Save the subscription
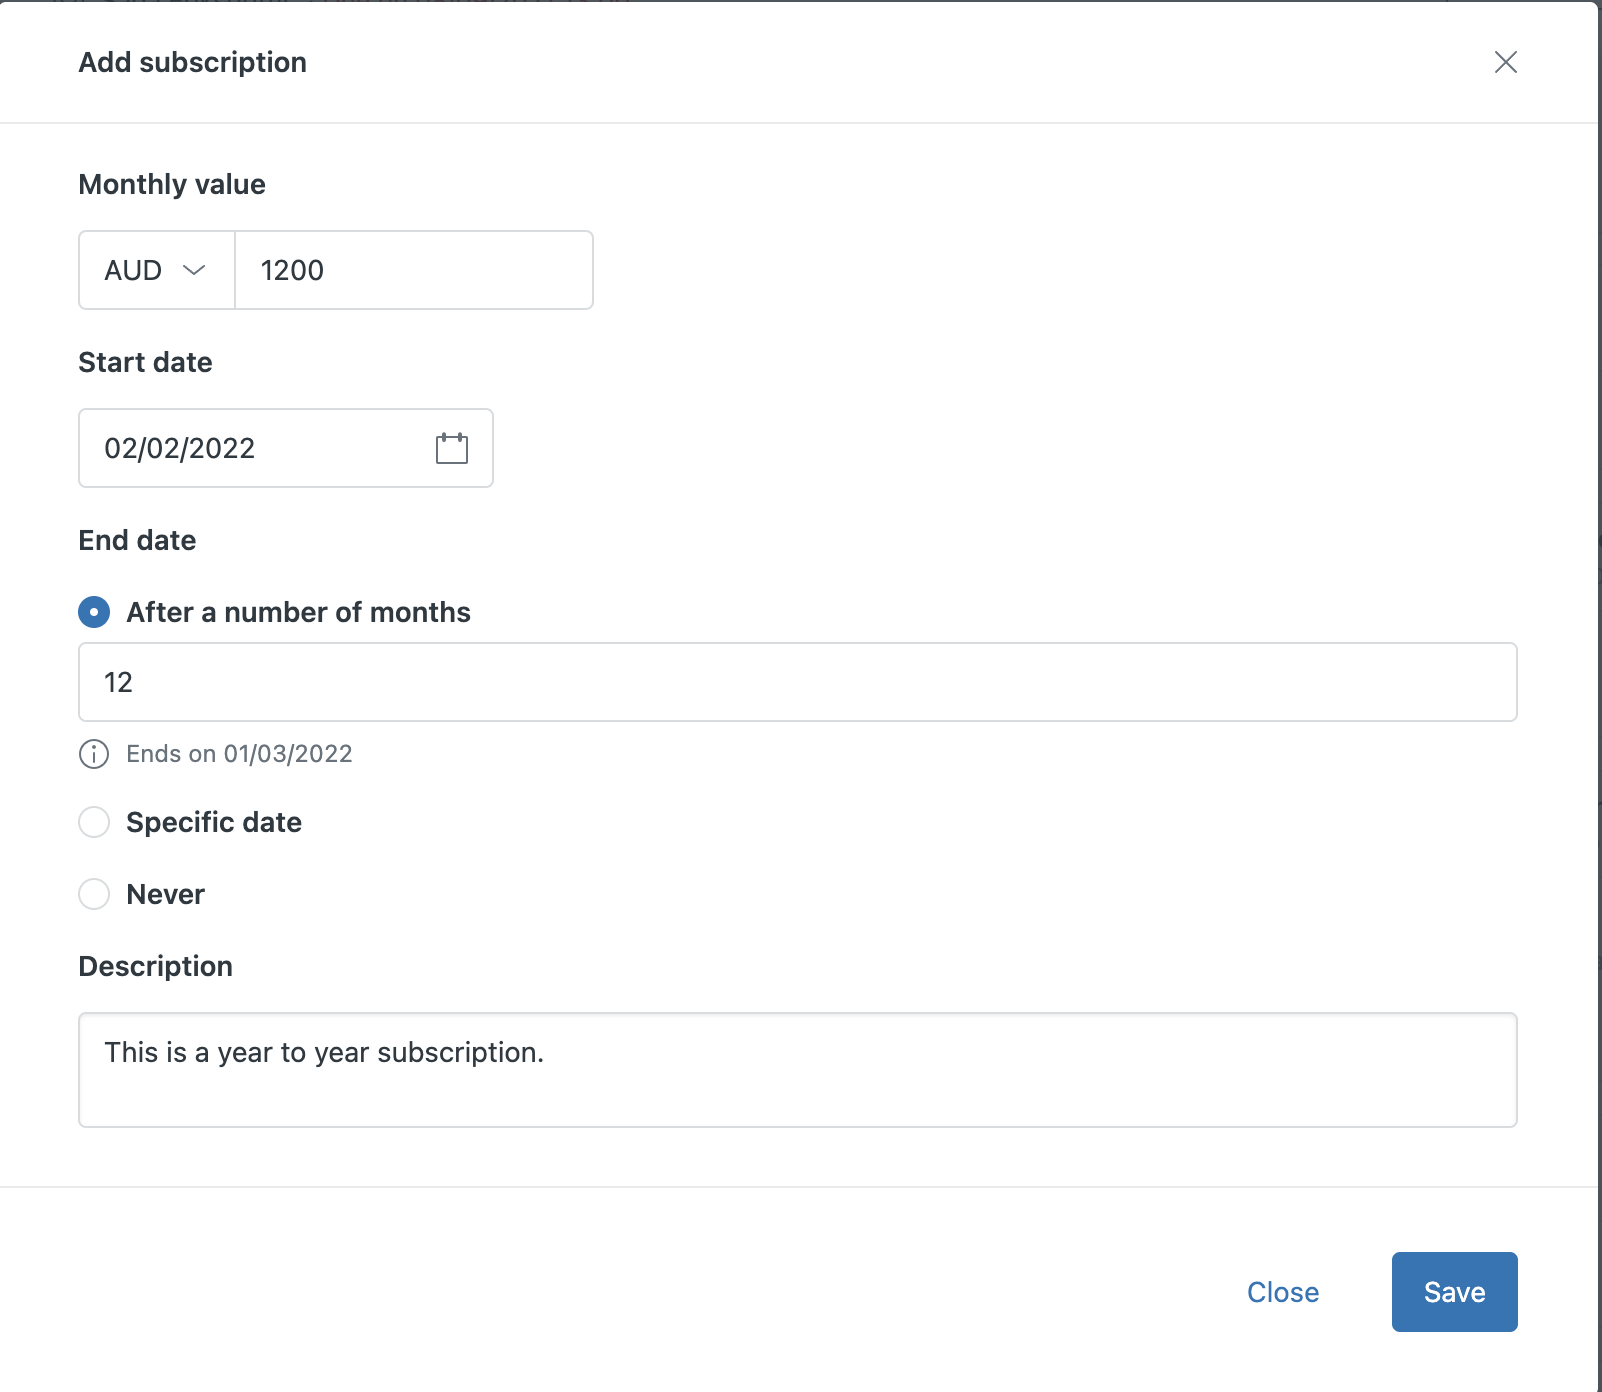Image resolution: width=1602 pixels, height=1392 pixels. pyautogui.click(x=1455, y=1292)
